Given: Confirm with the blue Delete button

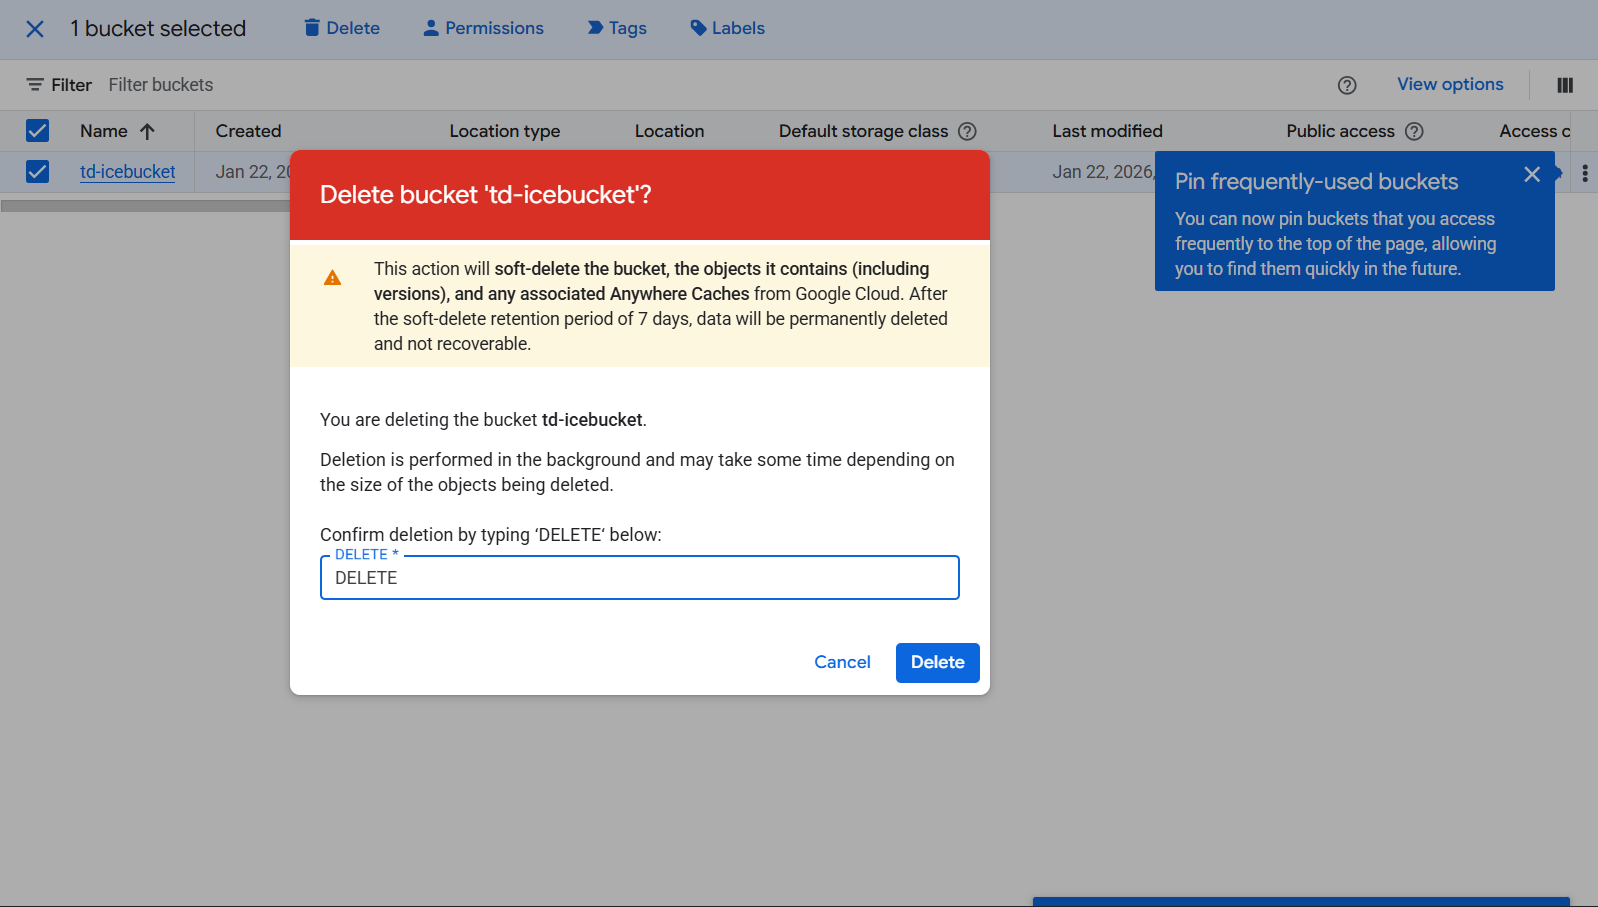Looking at the screenshot, I should tap(937, 662).
